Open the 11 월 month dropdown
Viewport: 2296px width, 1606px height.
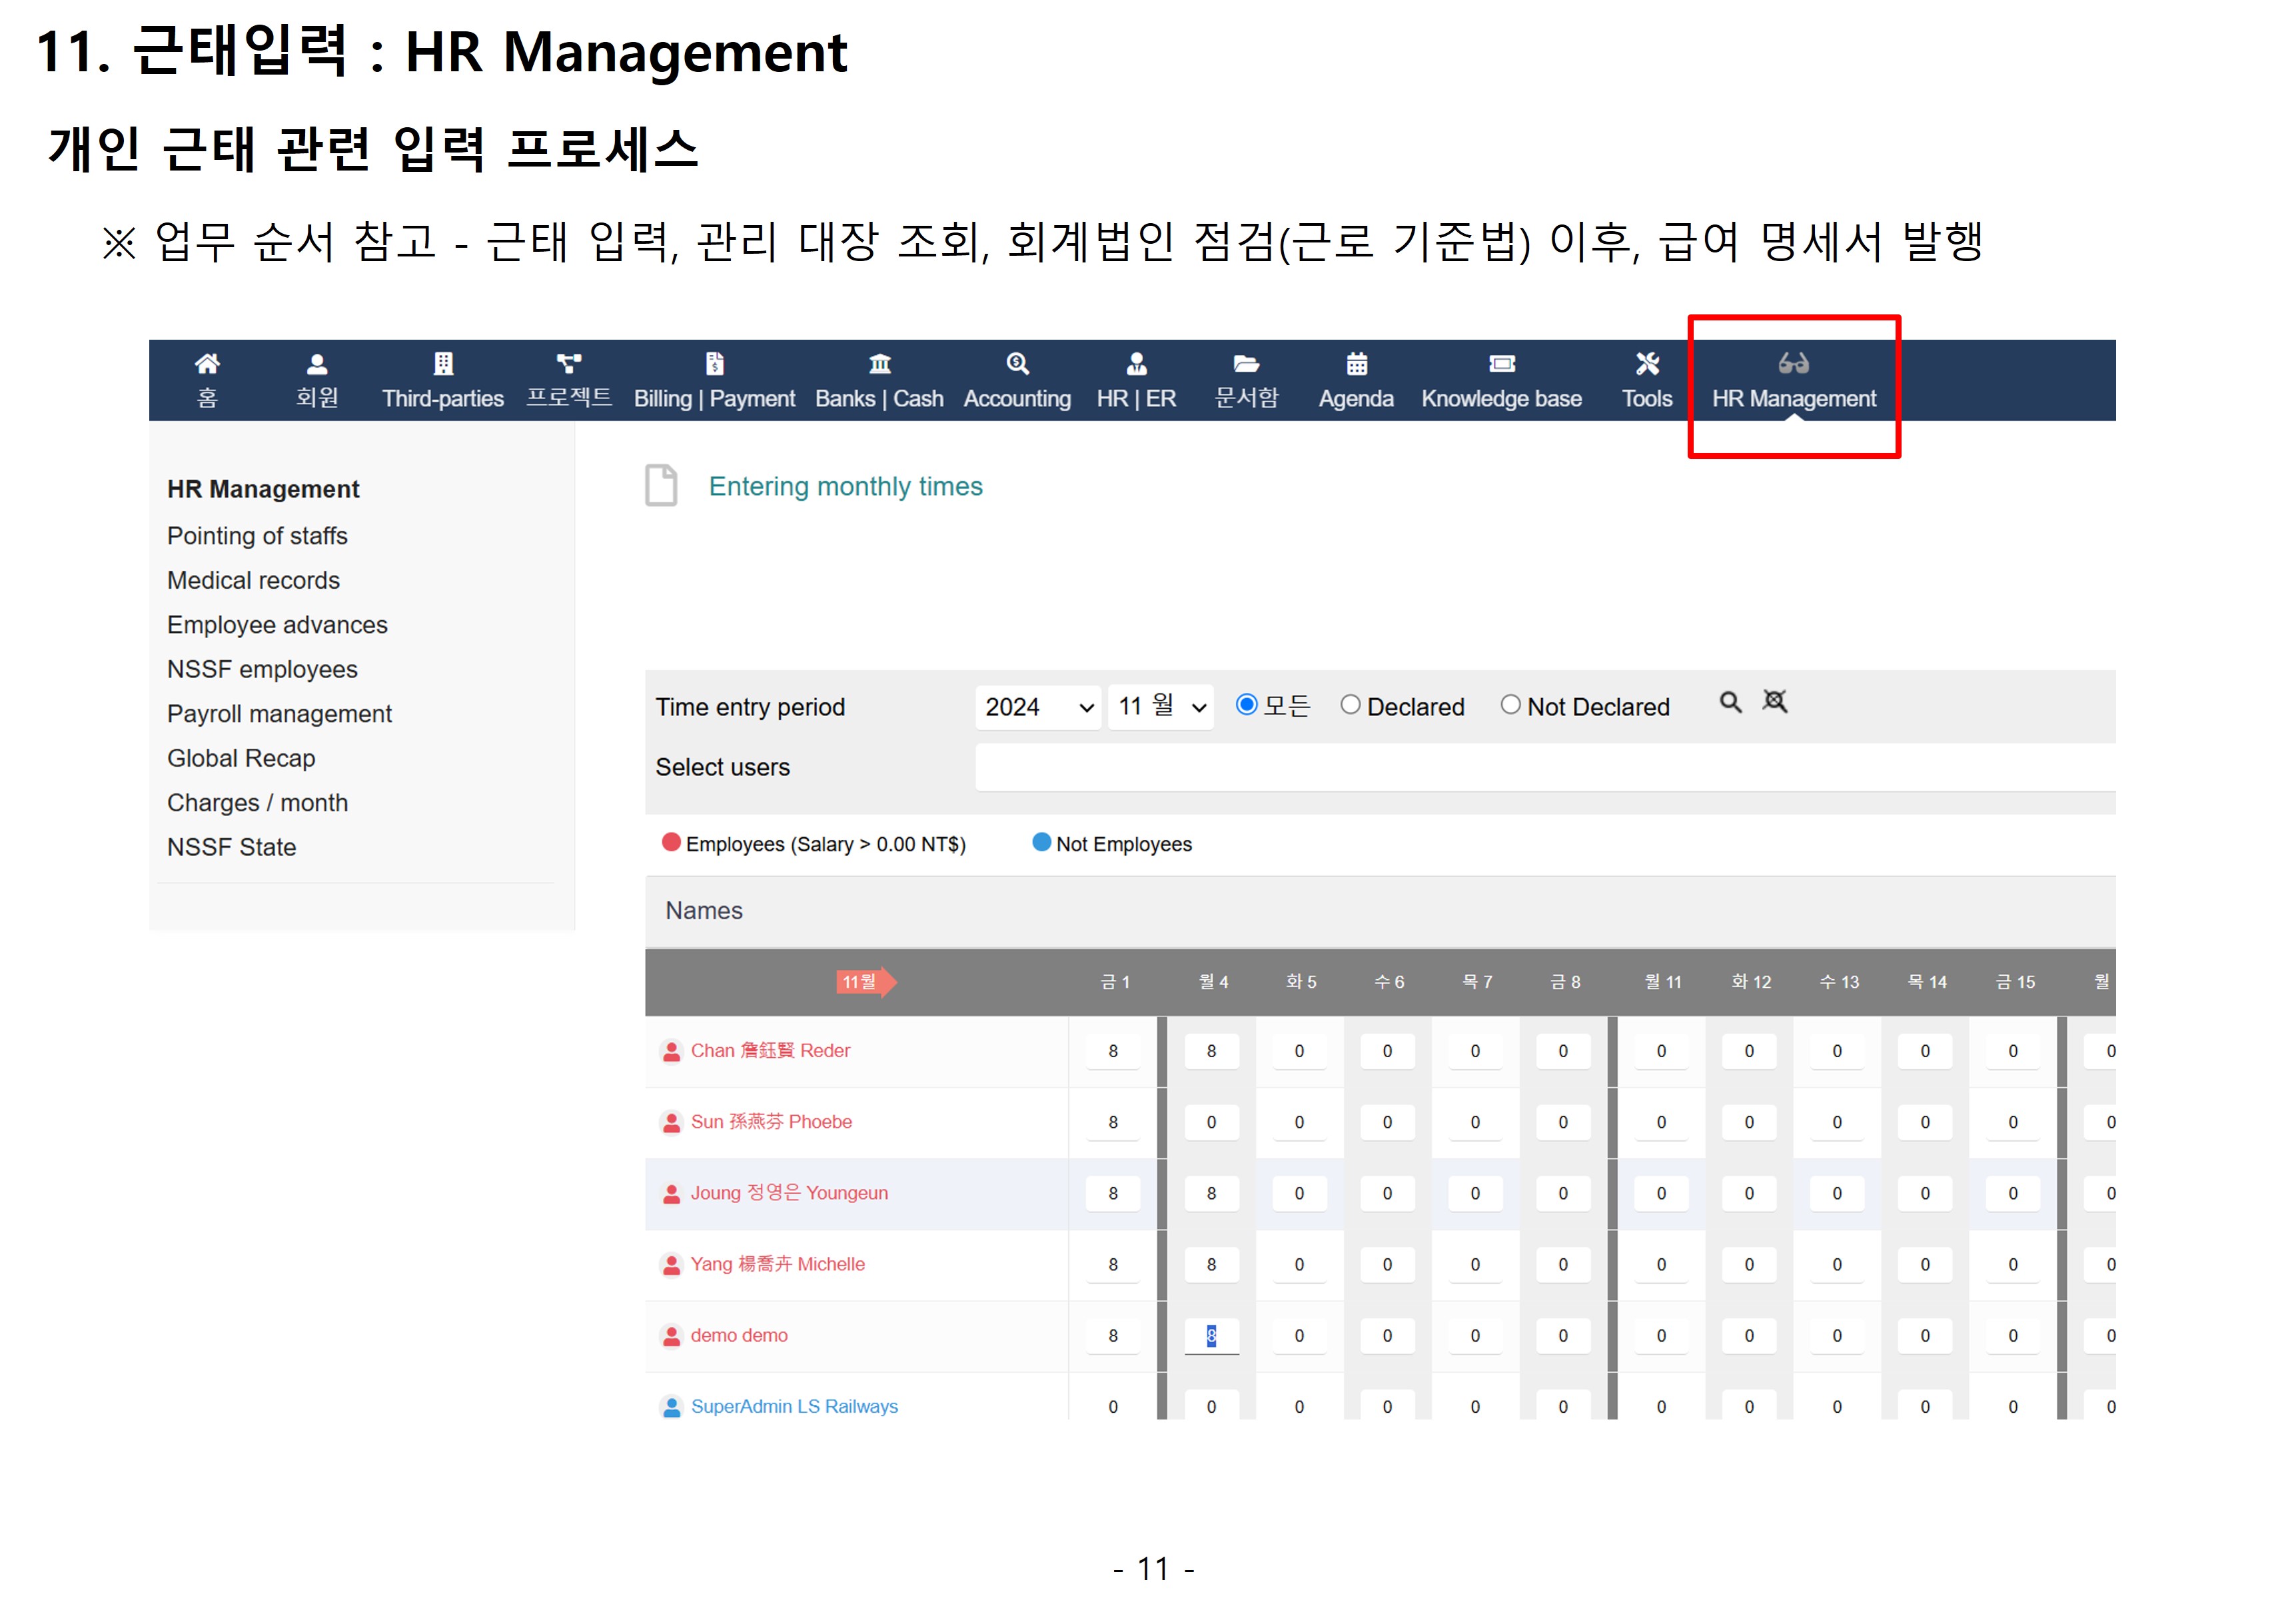pyautogui.click(x=1161, y=707)
